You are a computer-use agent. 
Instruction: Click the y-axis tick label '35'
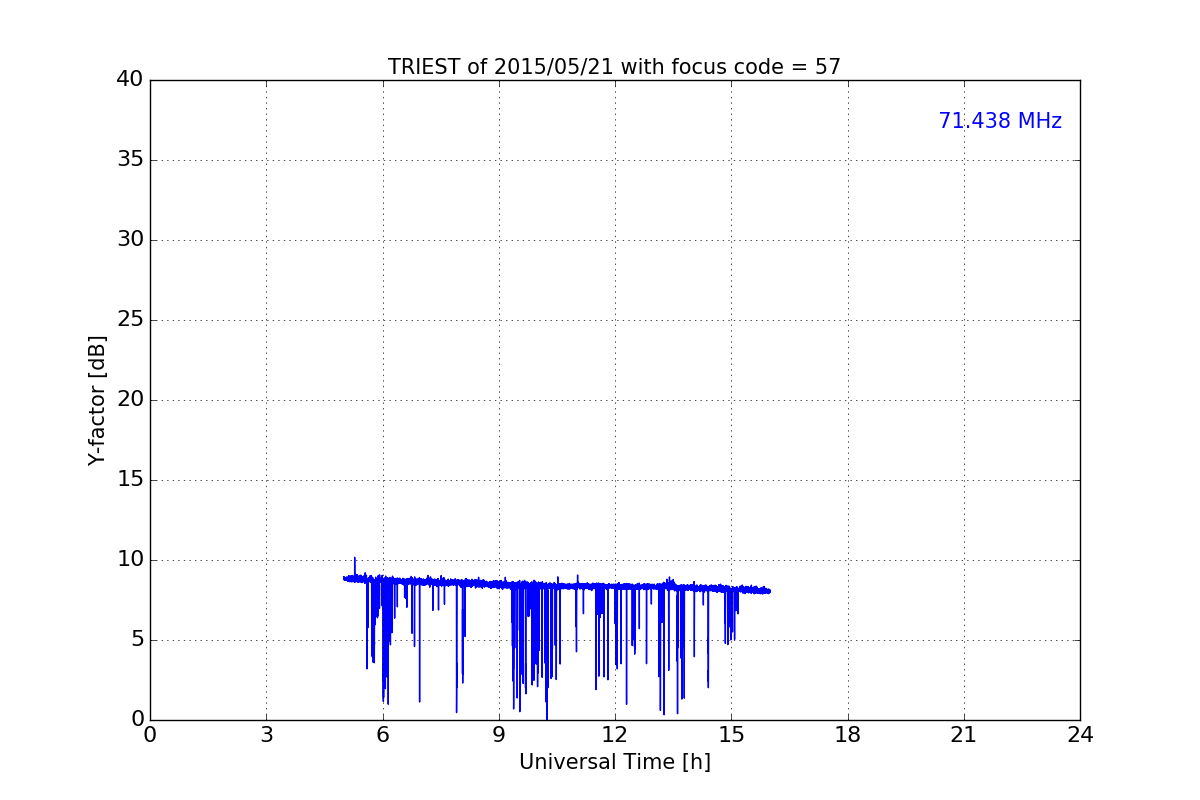(x=129, y=160)
